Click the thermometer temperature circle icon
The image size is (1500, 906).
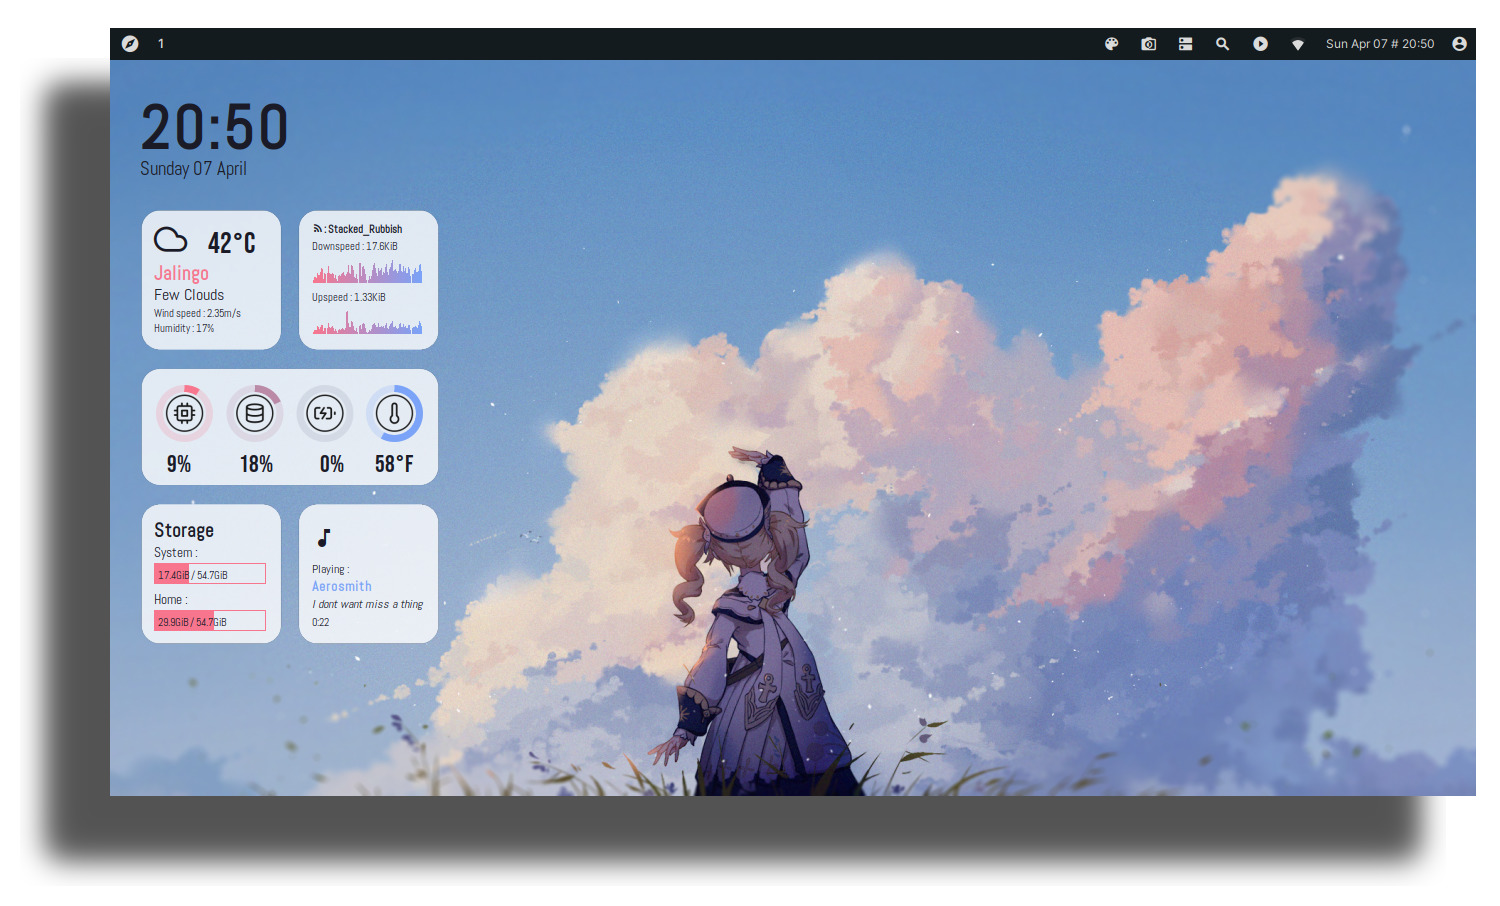coord(394,413)
